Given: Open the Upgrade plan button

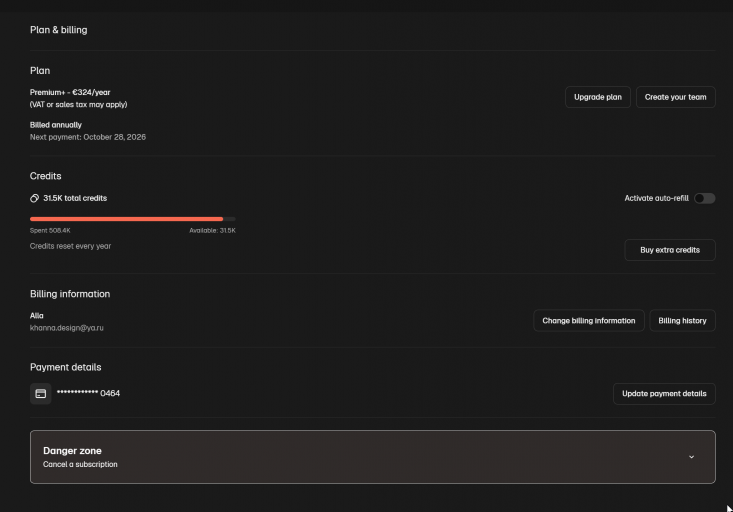Looking at the screenshot, I should (x=598, y=97).
